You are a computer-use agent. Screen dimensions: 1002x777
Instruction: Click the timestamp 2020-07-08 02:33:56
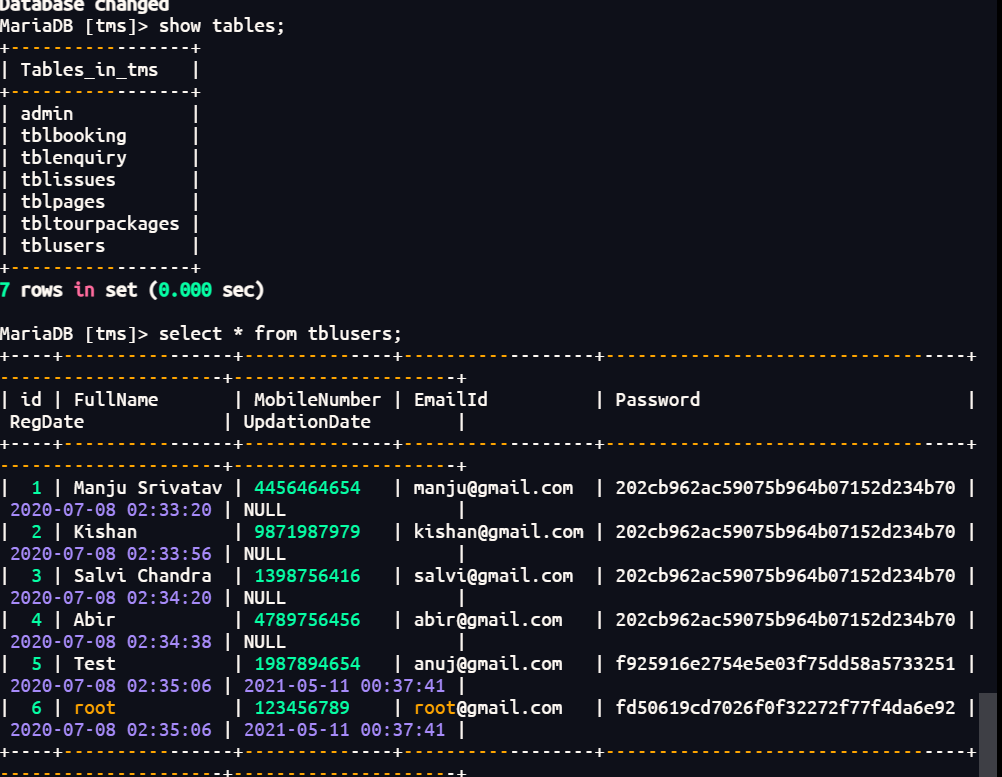(111, 554)
